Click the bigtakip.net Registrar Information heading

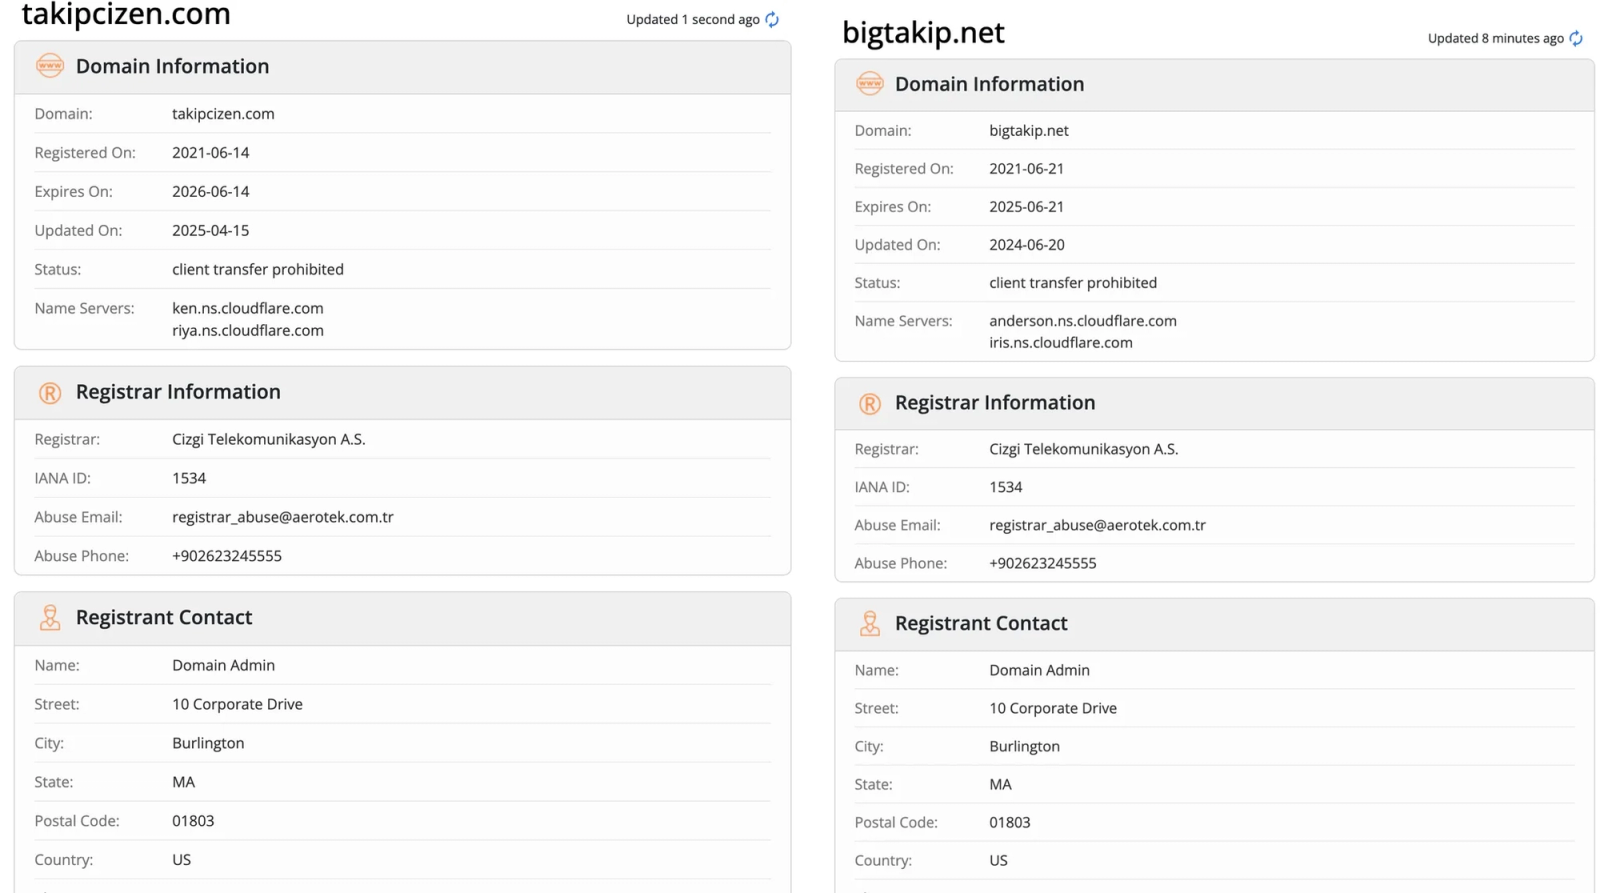point(994,403)
